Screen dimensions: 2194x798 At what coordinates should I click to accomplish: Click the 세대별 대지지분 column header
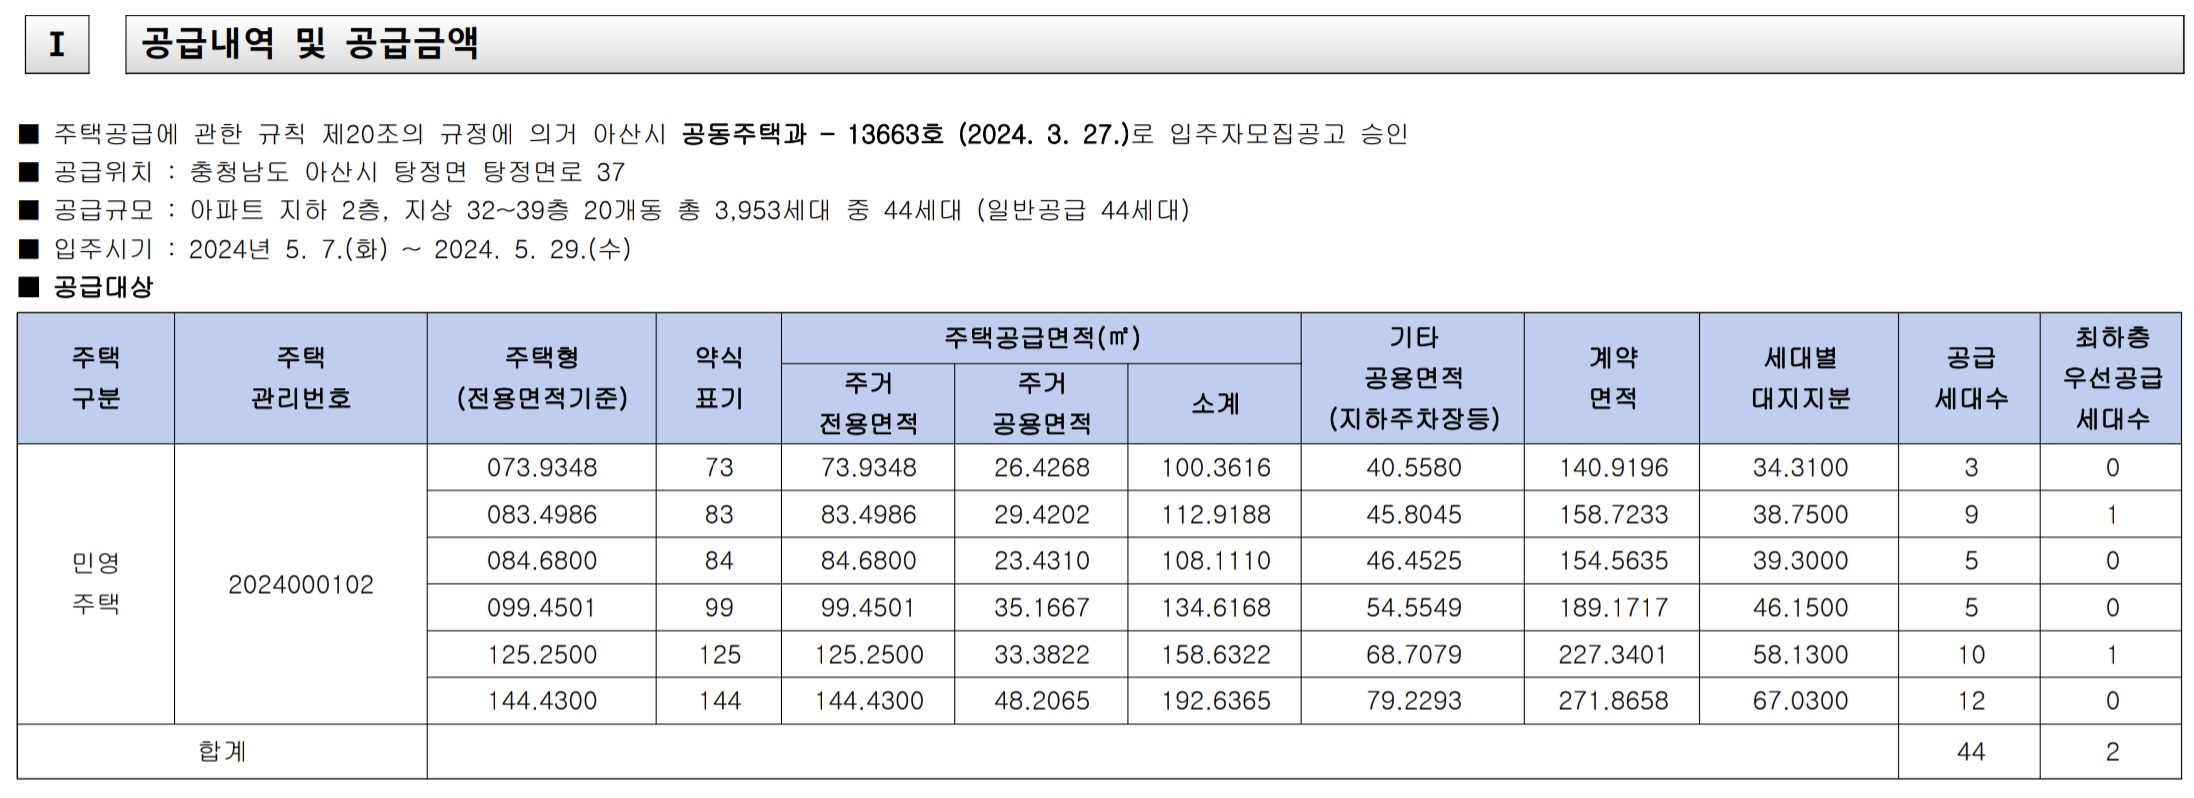tap(1799, 378)
